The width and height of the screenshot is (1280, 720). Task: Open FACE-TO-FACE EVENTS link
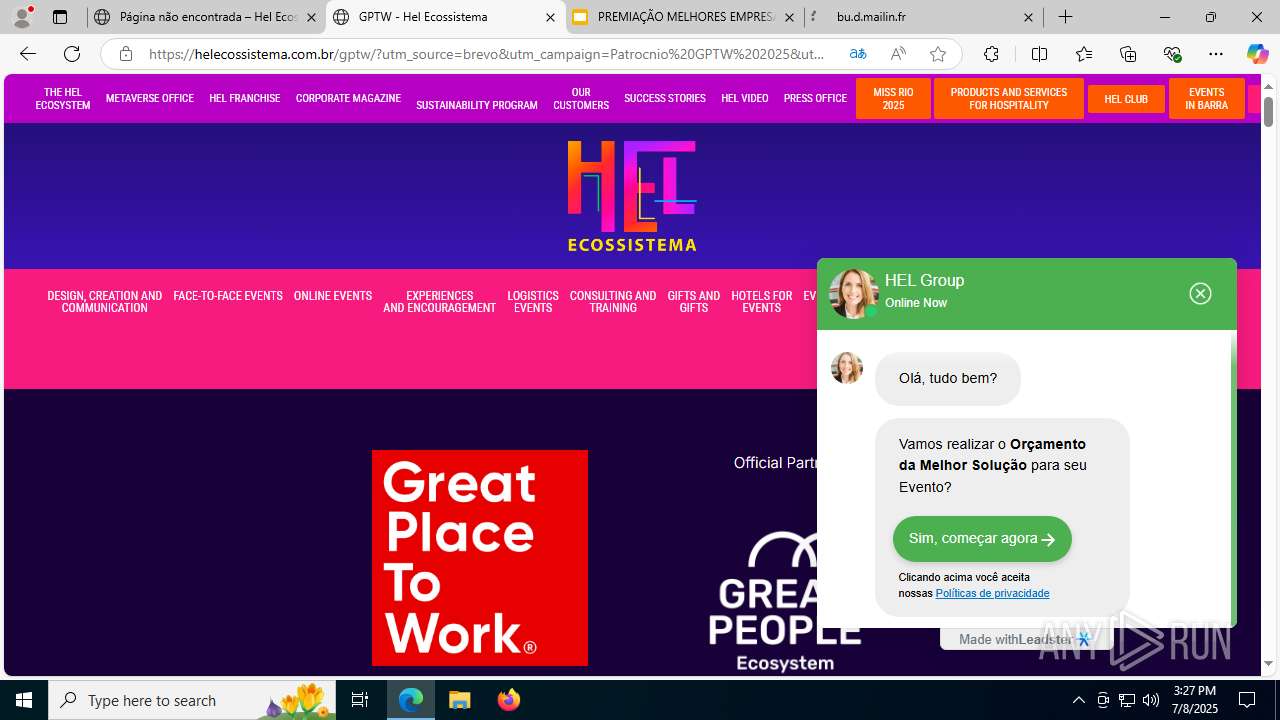[x=228, y=296]
